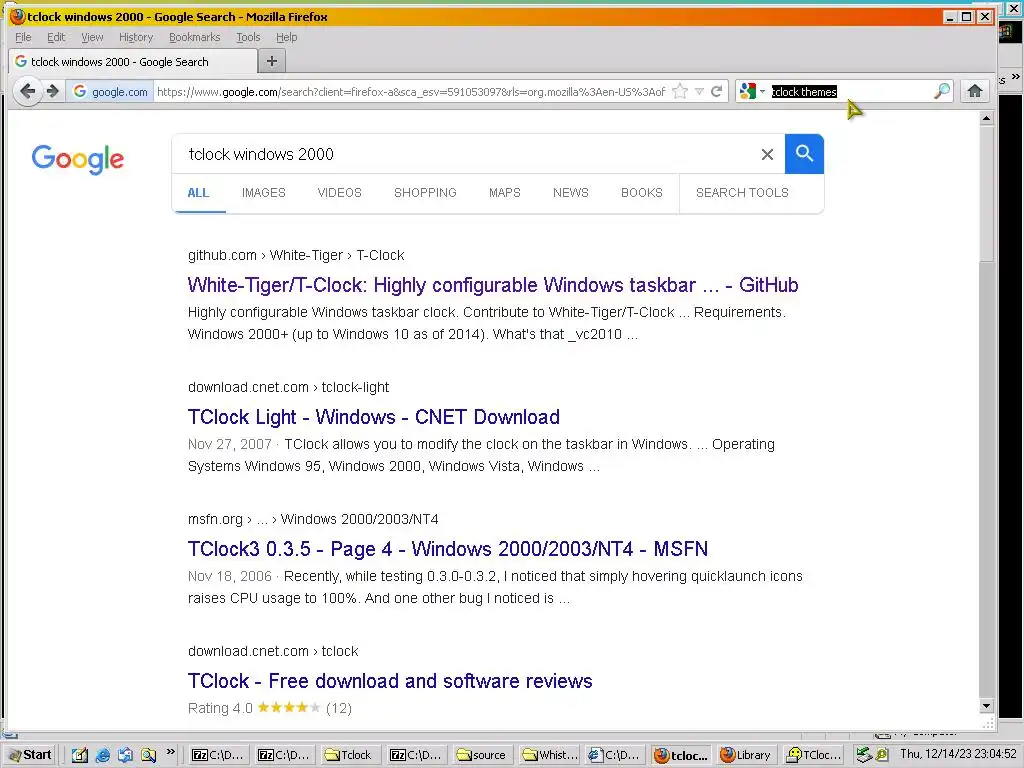Click the google.com site identity icon
The width and height of the screenshot is (1024, 768).
click(x=110, y=91)
